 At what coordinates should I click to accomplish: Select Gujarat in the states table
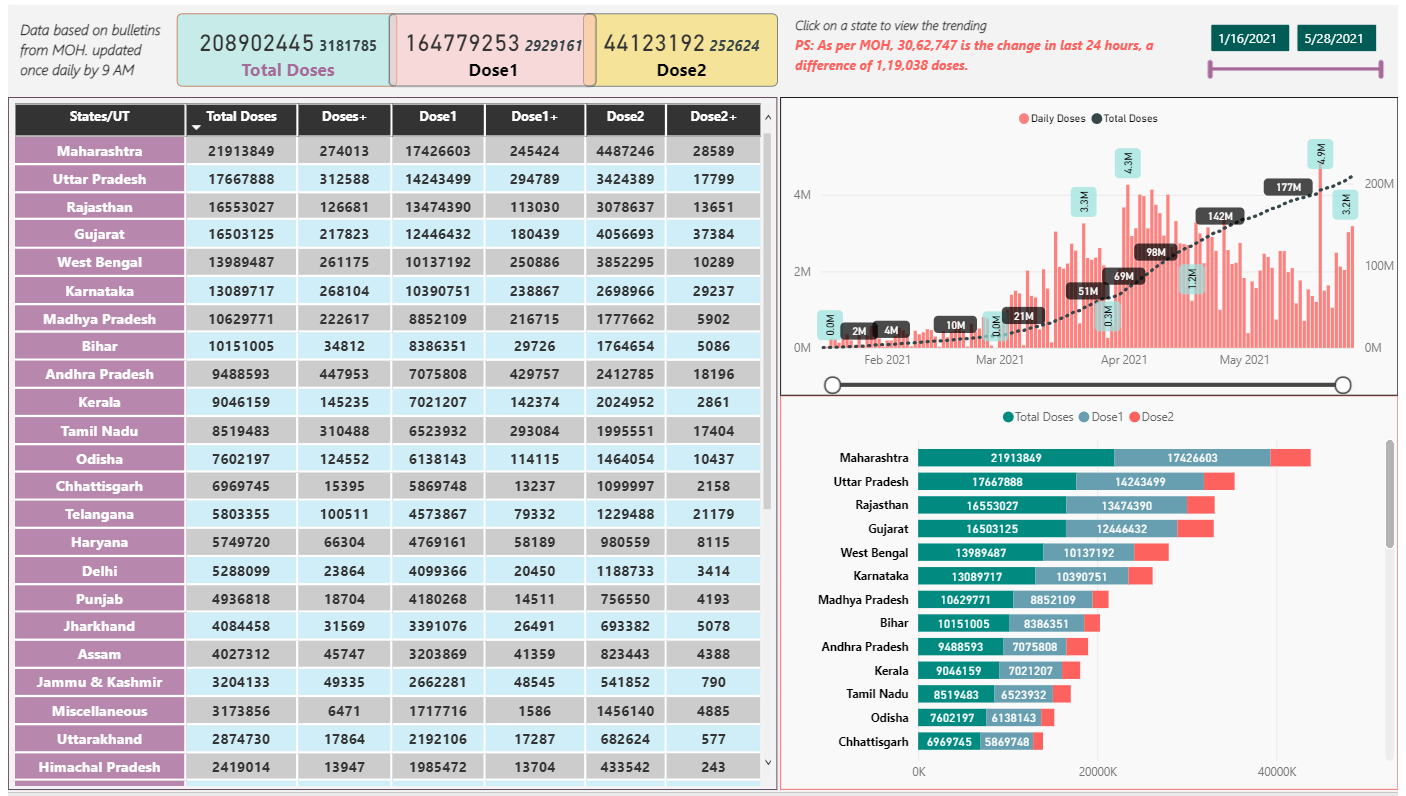(100, 234)
